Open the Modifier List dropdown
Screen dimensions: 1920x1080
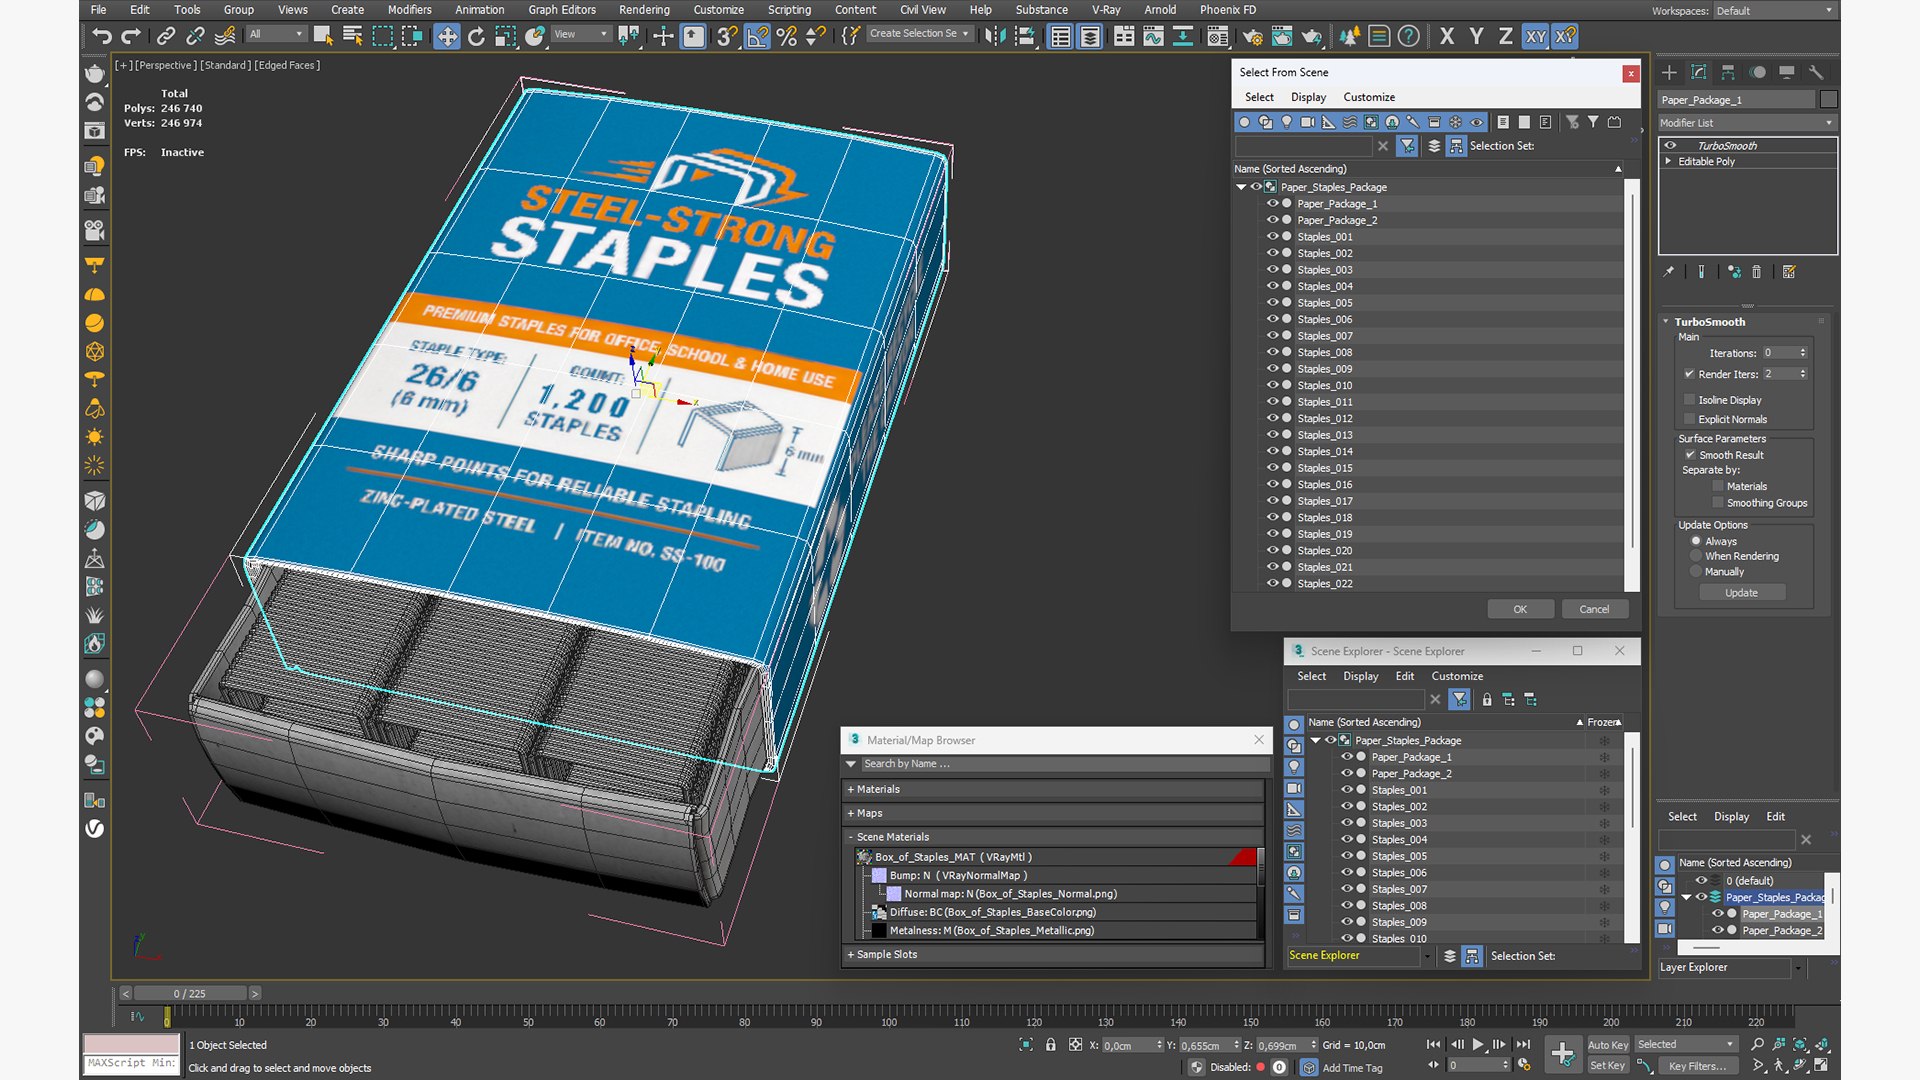point(1747,123)
